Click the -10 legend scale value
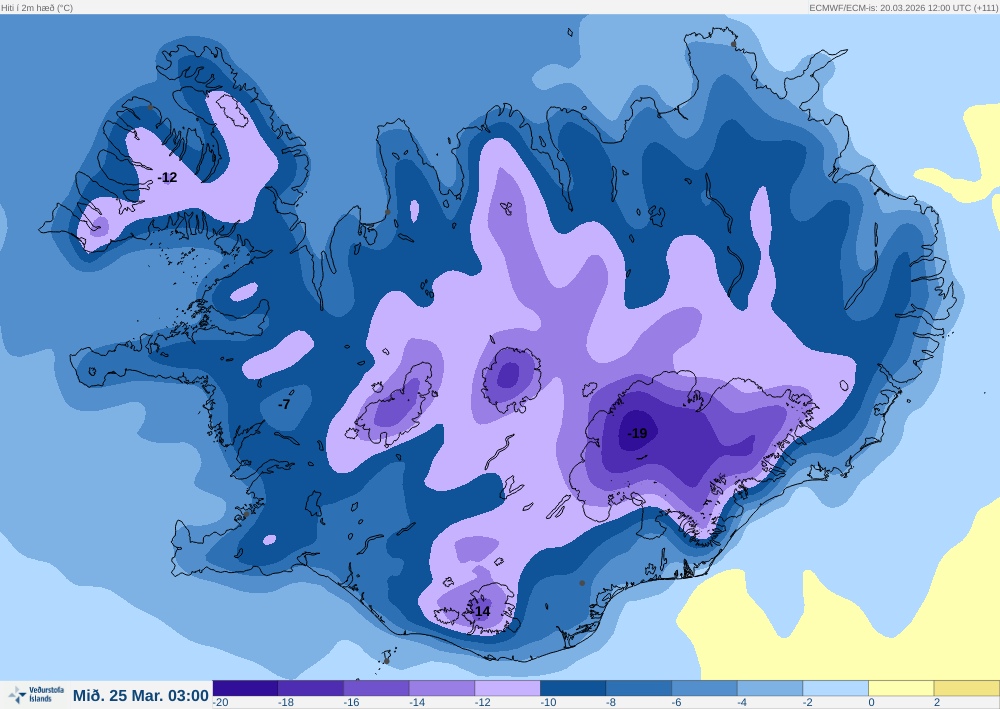This screenshot has width=1000, height=709. 548,703
